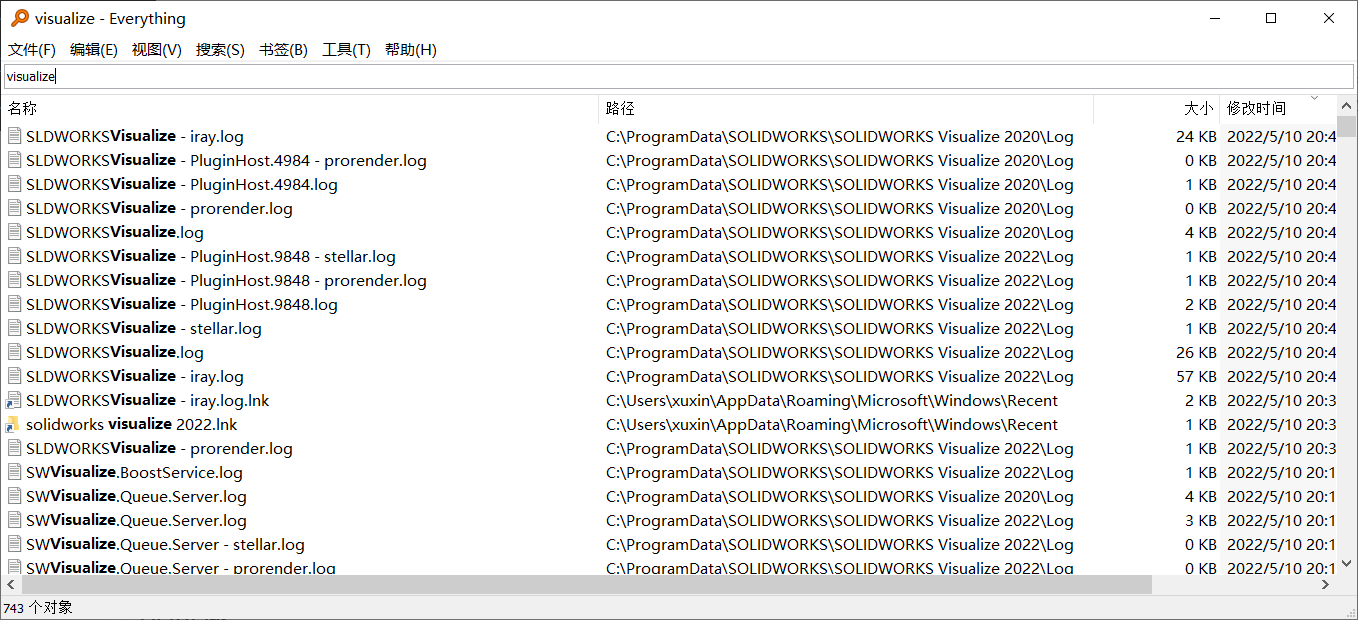Click the sort direction arrow above 修改时间

point(1314,98)
